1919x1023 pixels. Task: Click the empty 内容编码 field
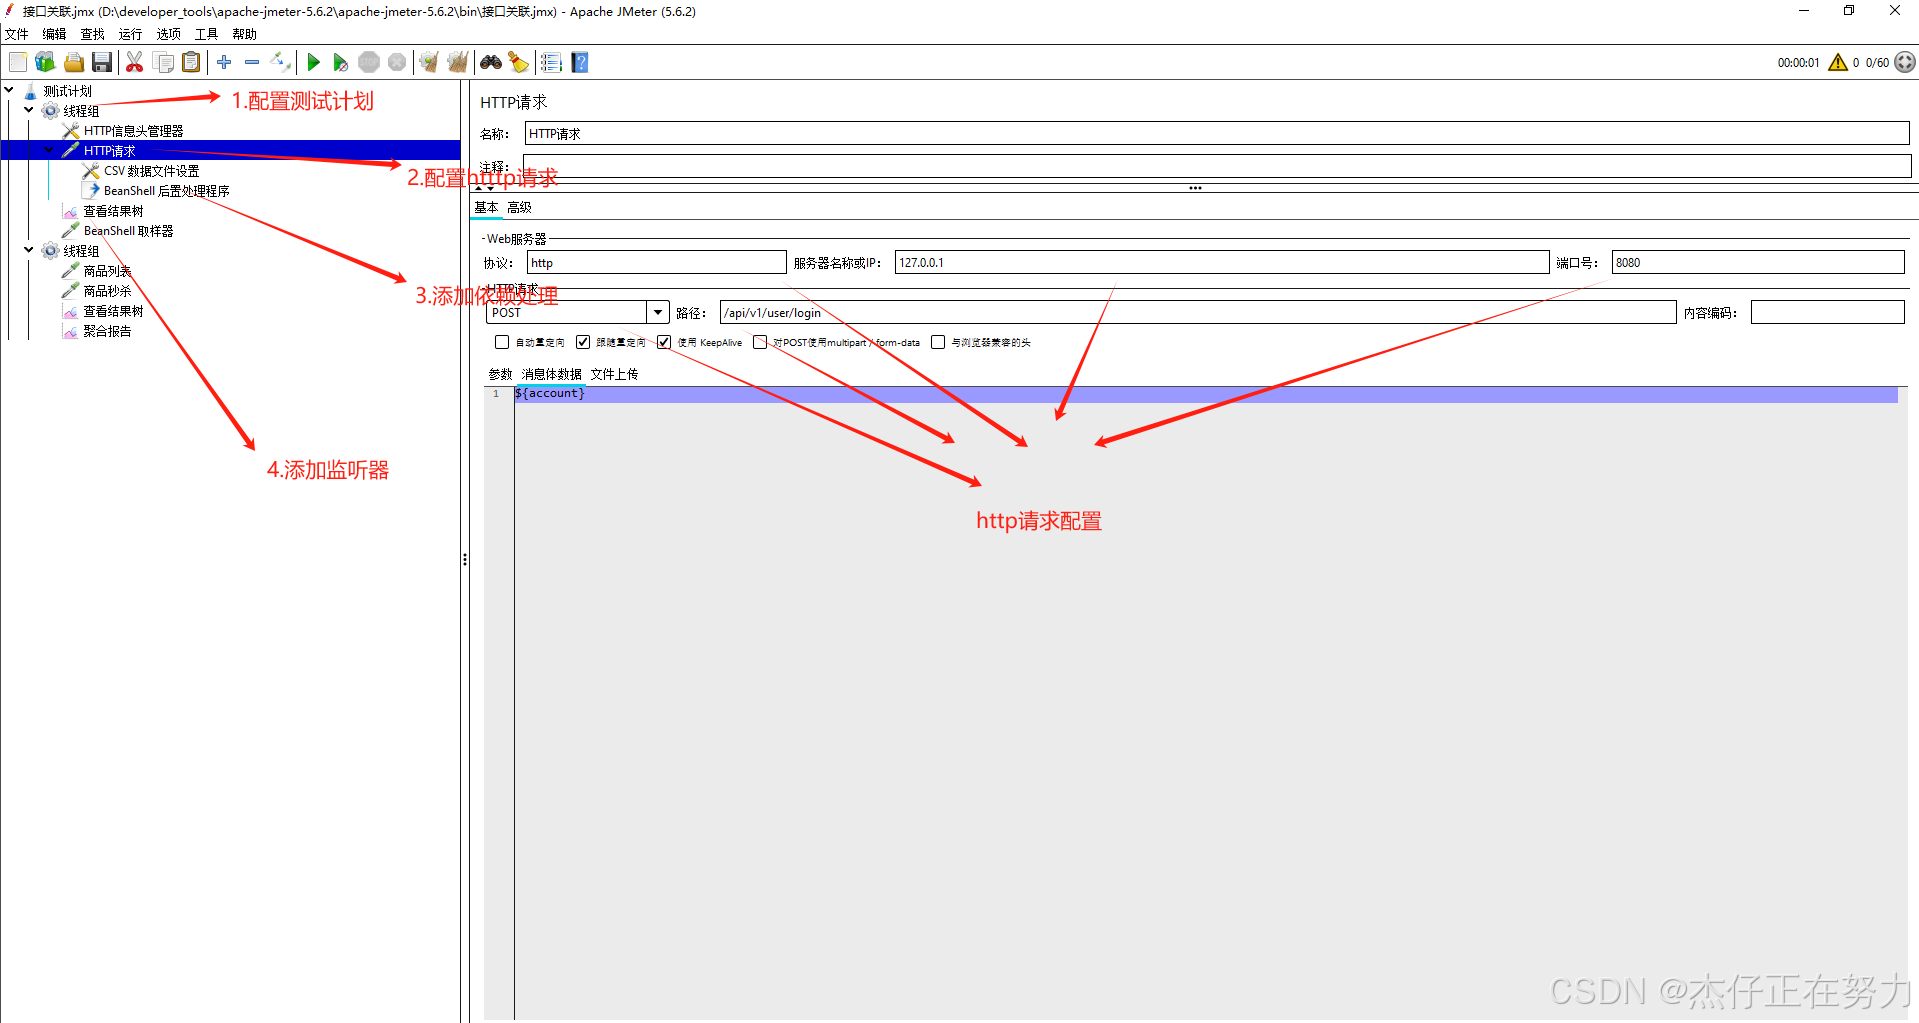(x=1827, y=313)
